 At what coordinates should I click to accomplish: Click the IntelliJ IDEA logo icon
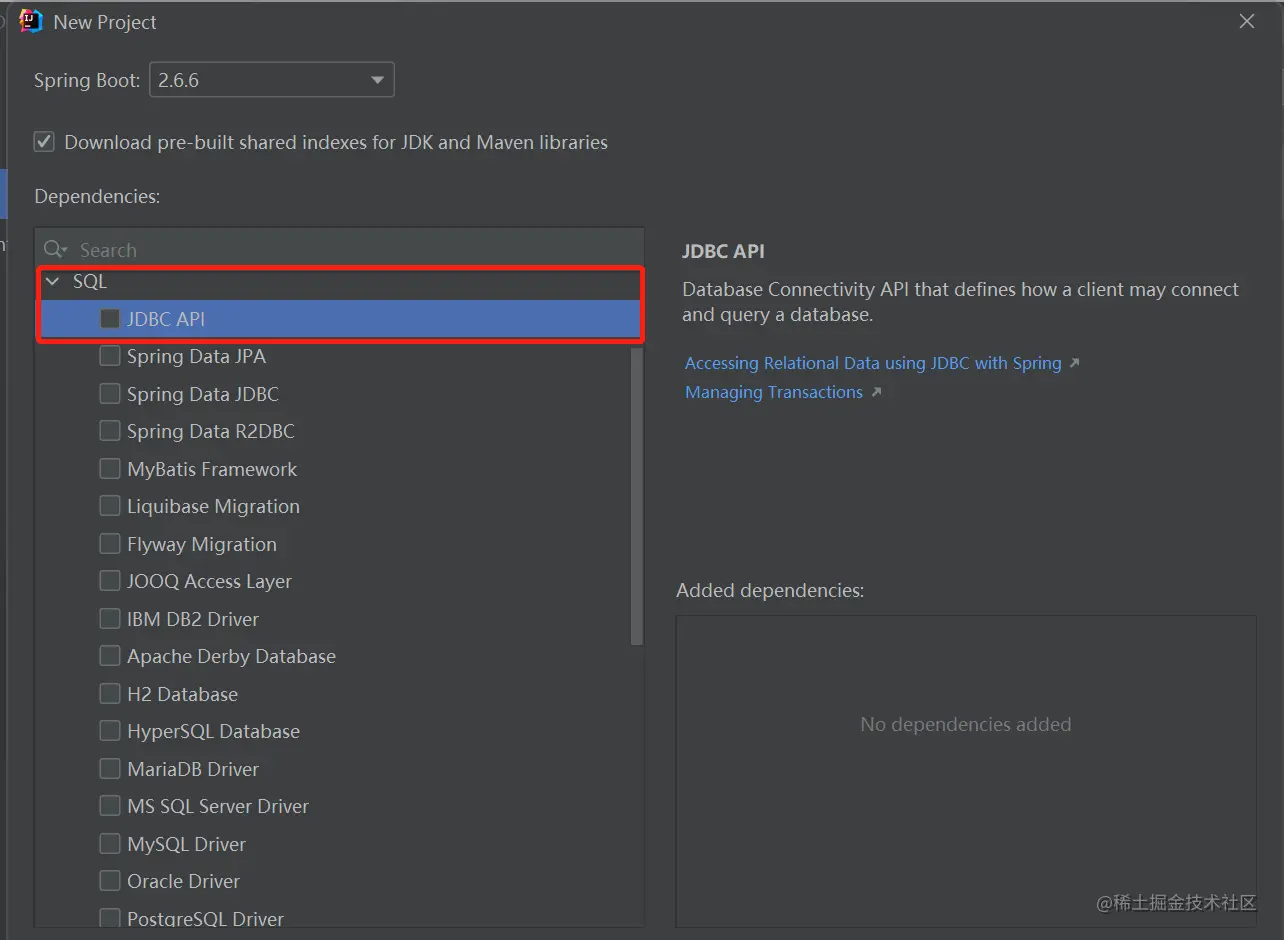[32, 22]
